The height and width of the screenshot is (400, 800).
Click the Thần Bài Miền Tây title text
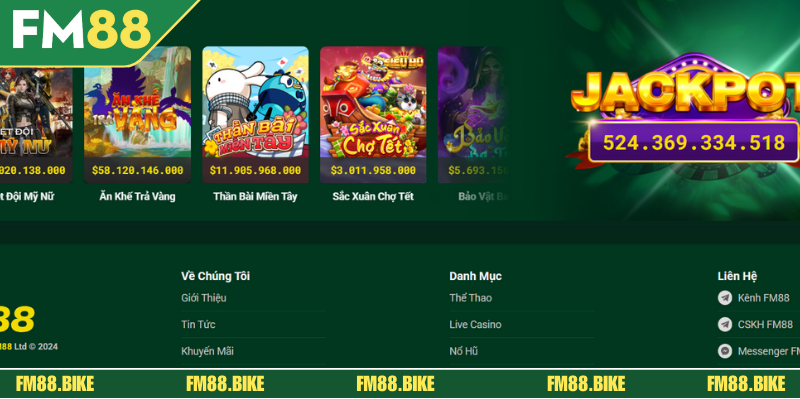[255, 196]
